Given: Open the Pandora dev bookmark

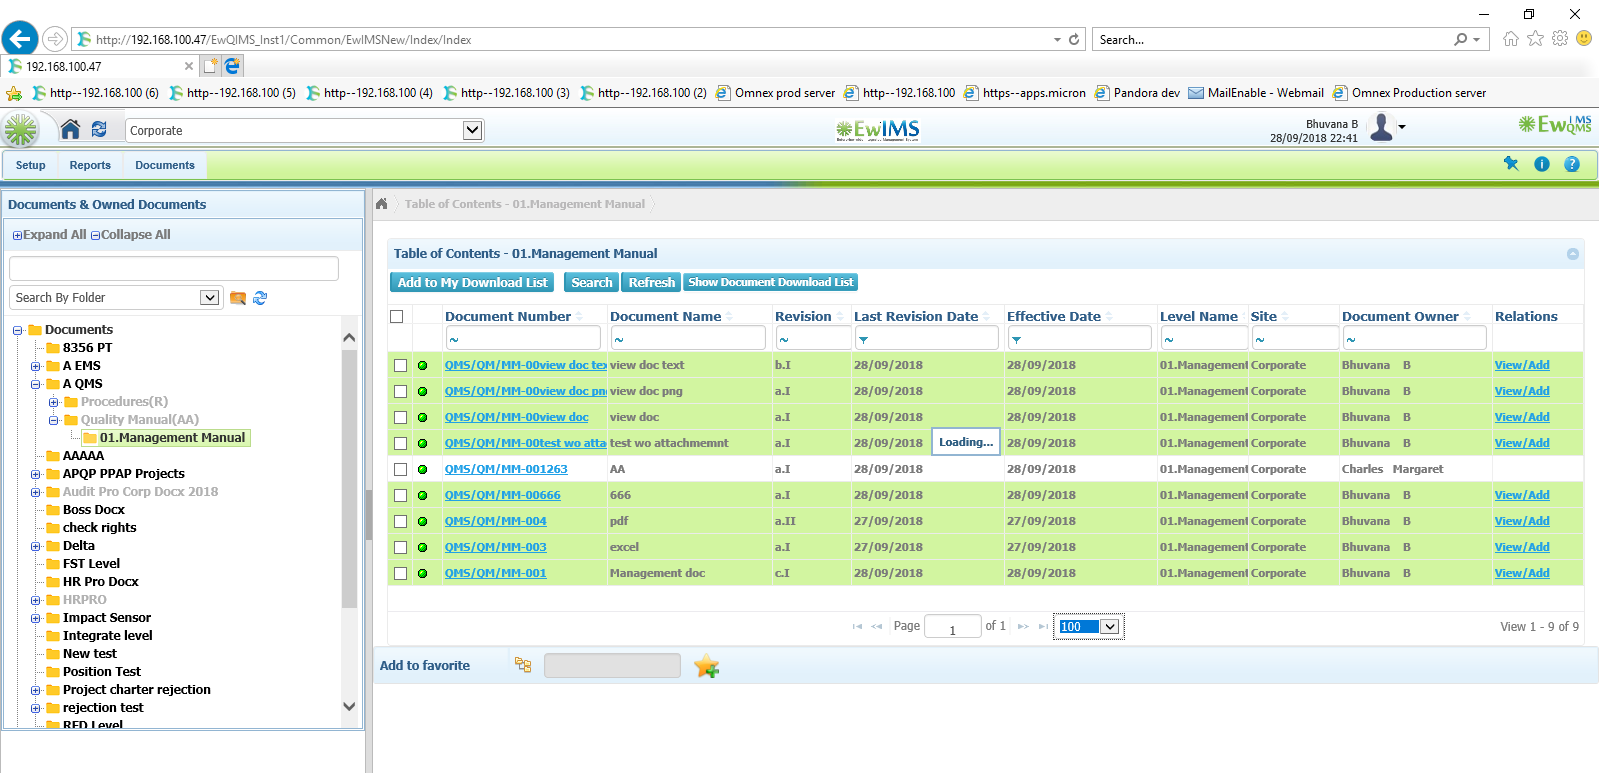Looking at the screenshot, I should 1137,93.
